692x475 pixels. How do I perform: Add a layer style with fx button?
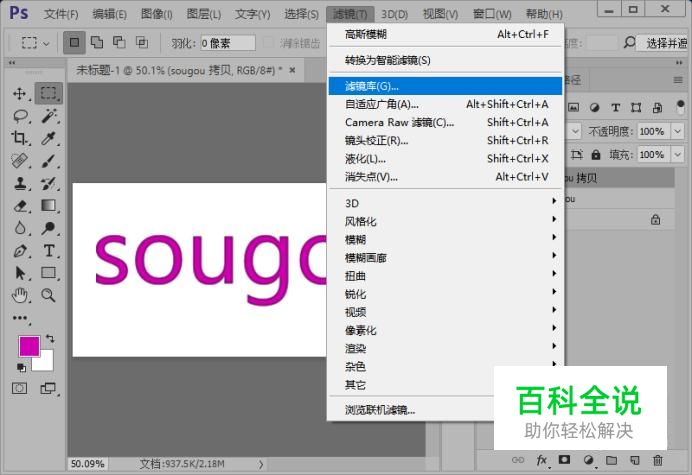pos(542,460)
